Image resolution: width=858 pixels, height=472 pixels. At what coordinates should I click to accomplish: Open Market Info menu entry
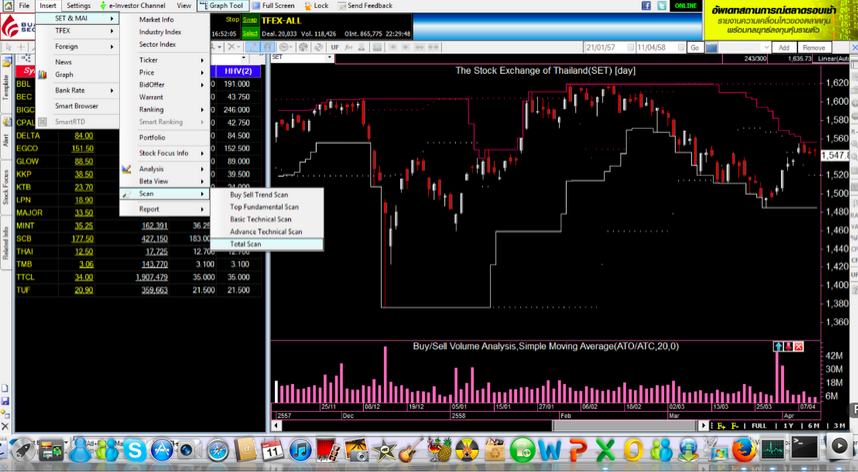pyautogui.click(x=165, y=19)
